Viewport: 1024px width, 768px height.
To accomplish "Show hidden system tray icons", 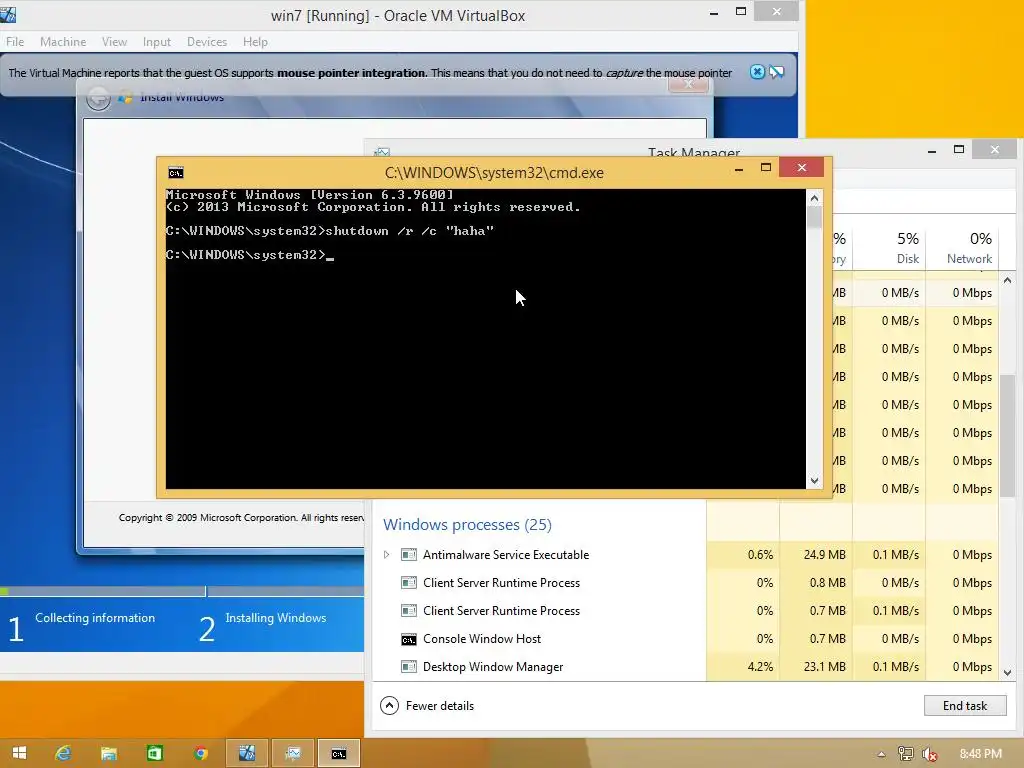I will (x=882, y=754).
